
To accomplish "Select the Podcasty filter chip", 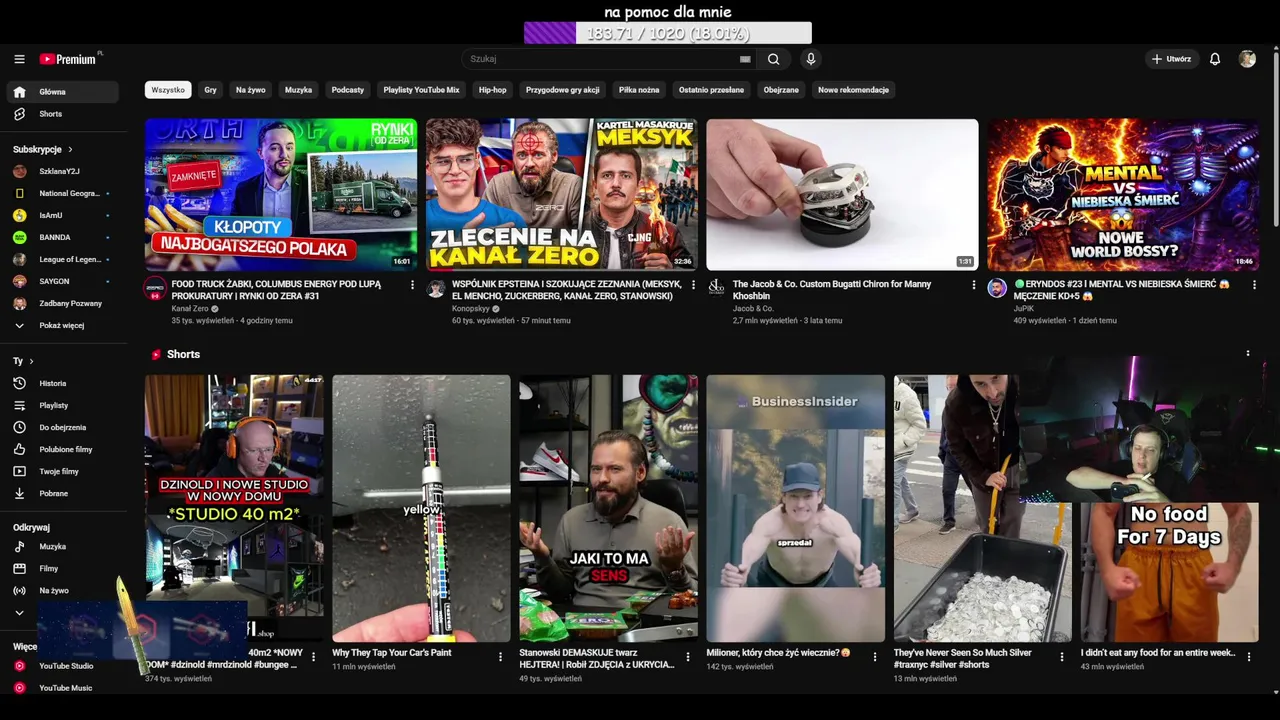I will (x=348, y=90).
